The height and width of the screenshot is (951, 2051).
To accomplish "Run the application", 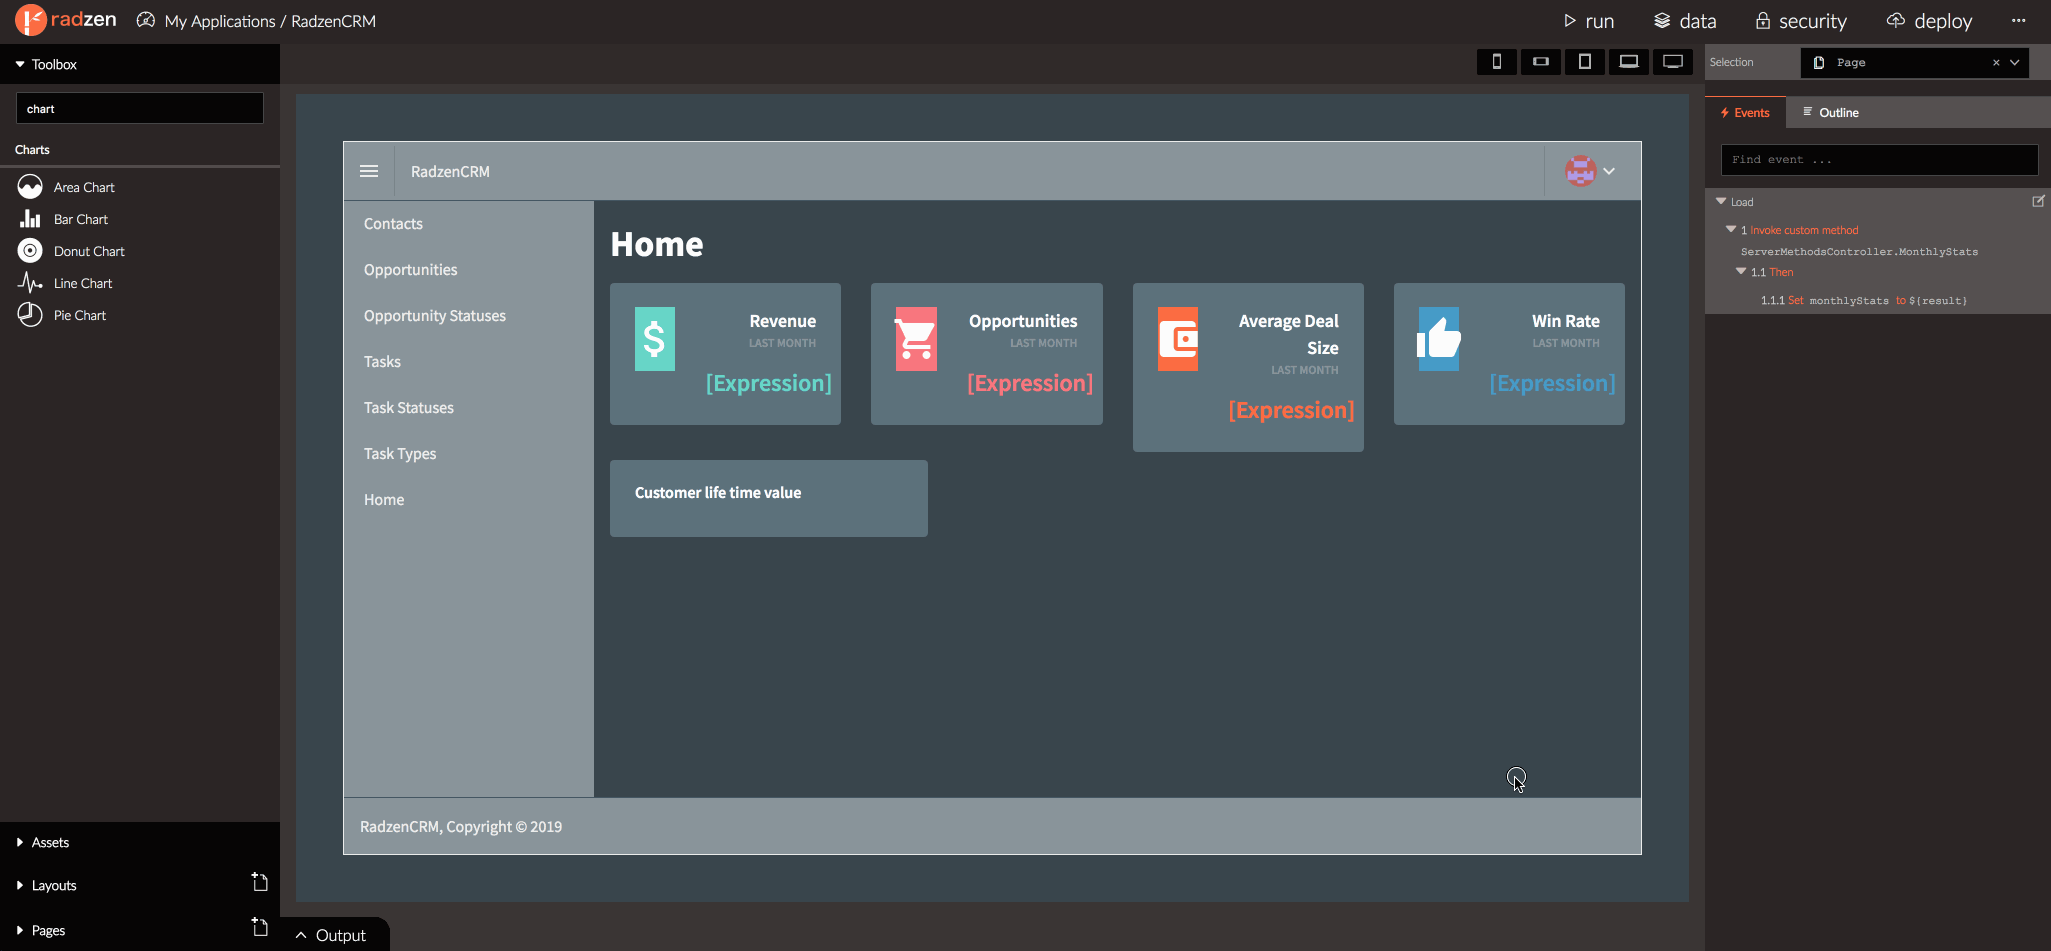I will point(1588,21).
